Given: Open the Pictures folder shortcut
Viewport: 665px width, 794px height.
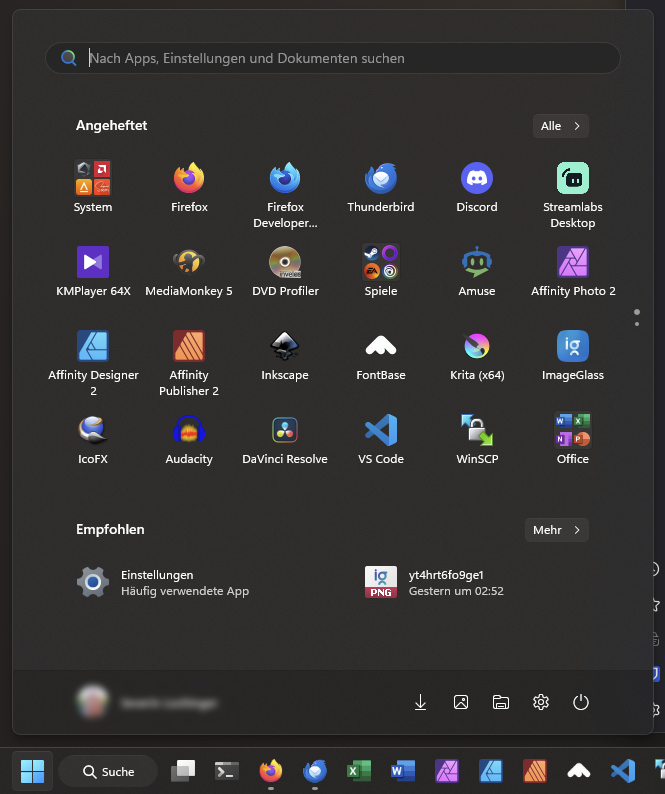Looking at the screenshot, I should [461, 702].
